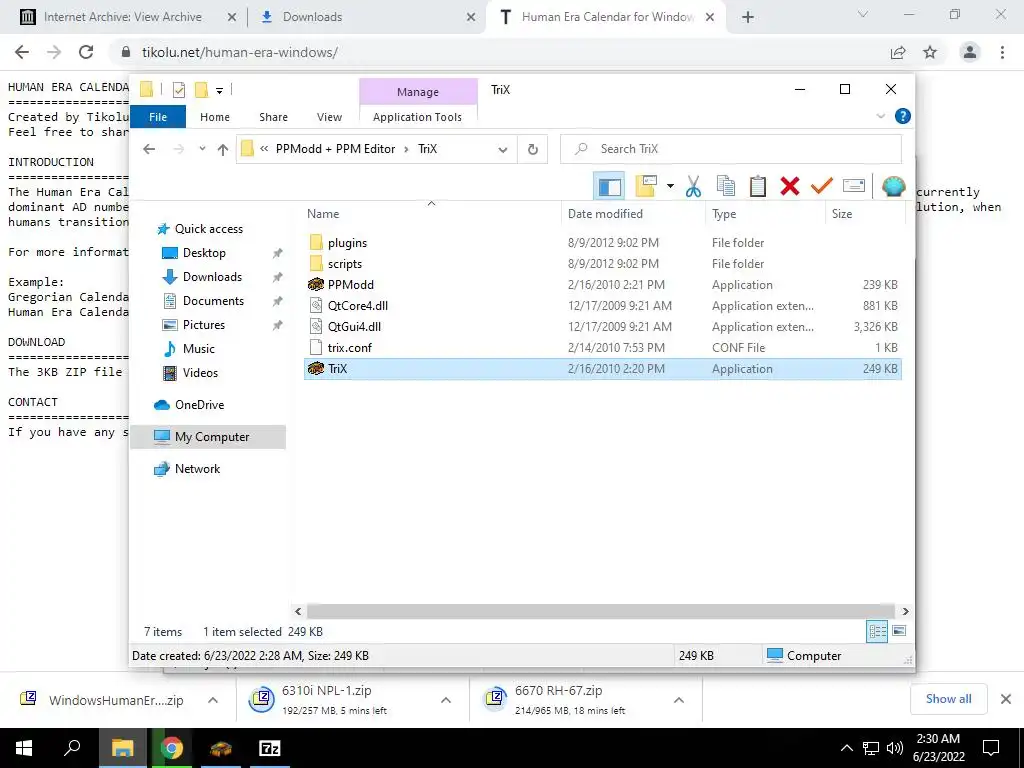Open Desktop in navigation pane

(204, 253)
